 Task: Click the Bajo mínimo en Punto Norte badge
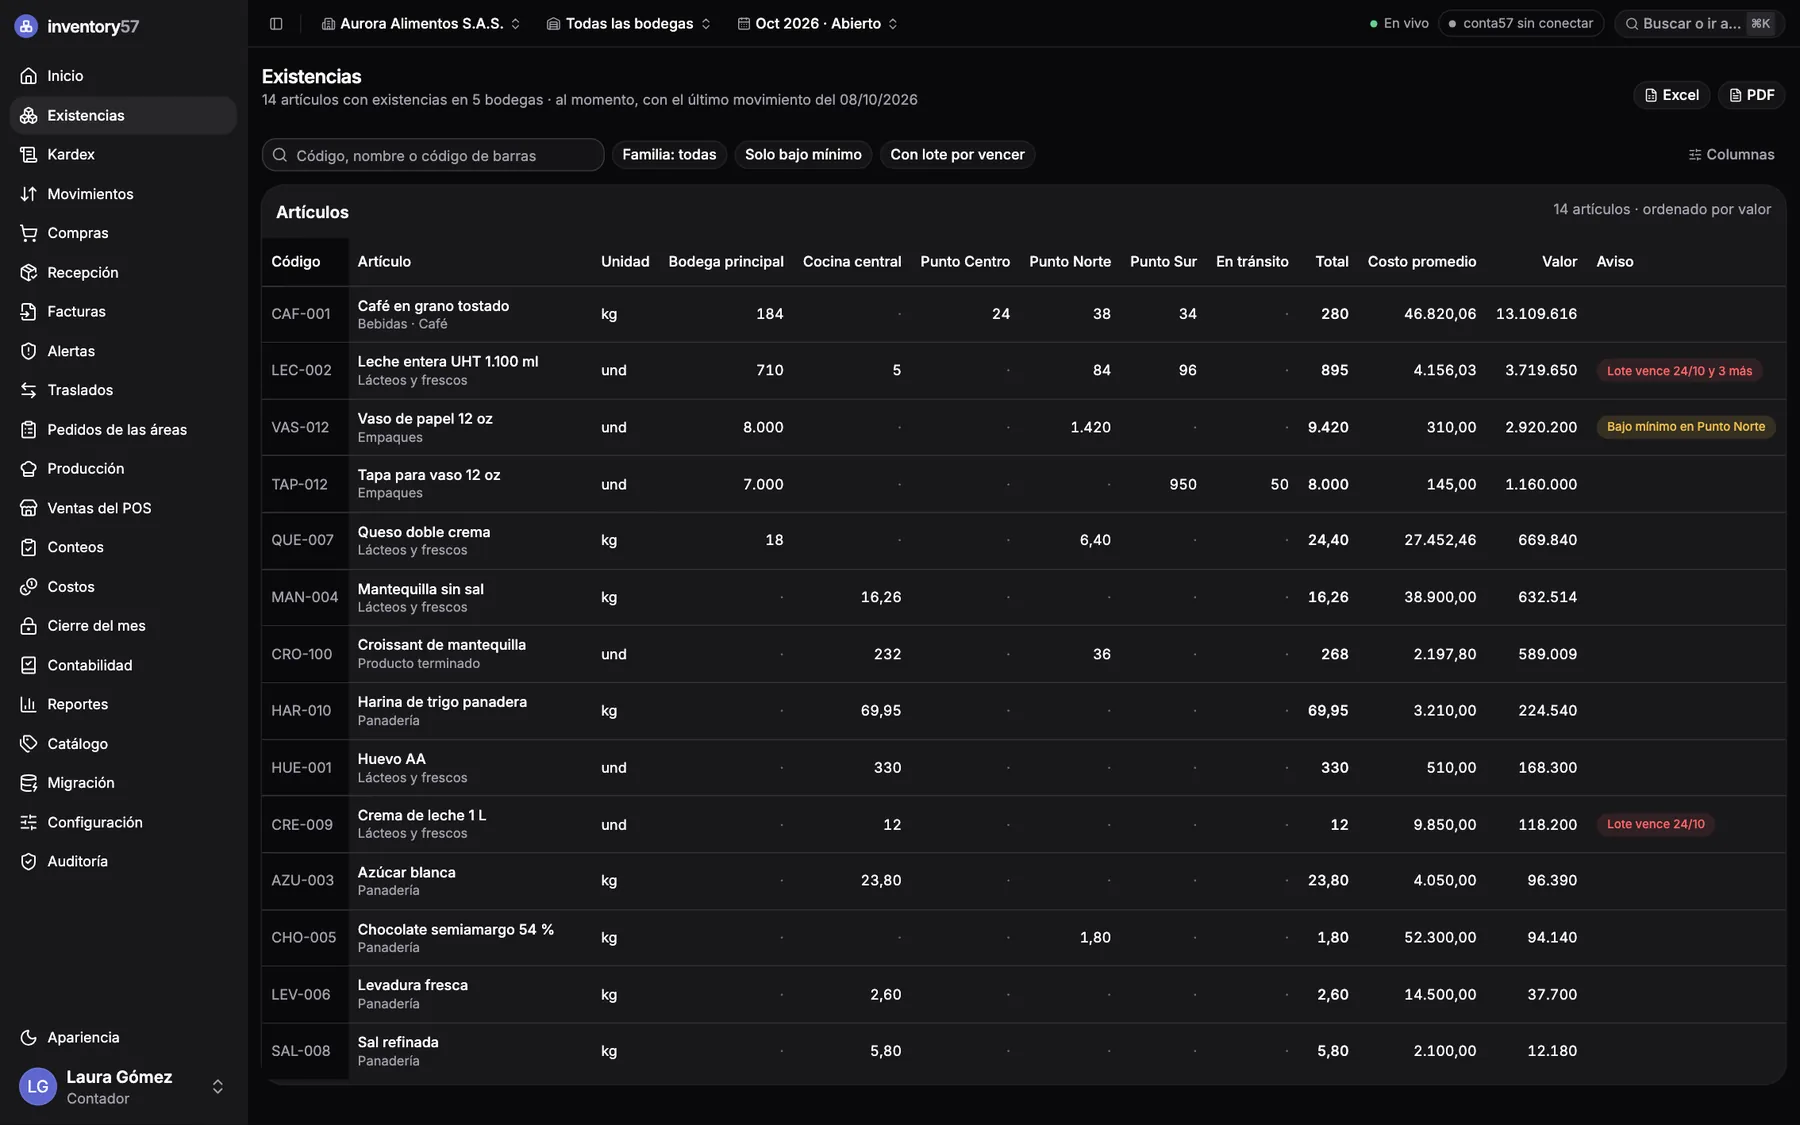click(x=1686, y=427)
